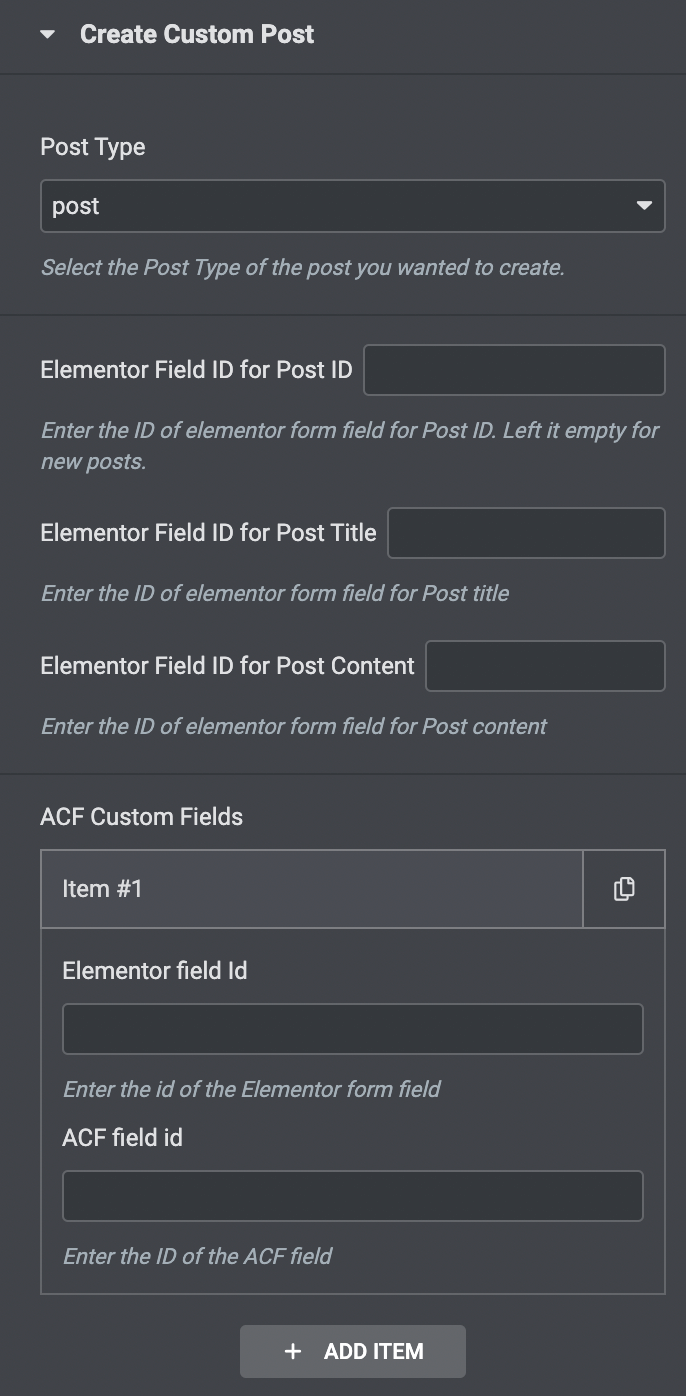
Task: Click the Create Custom Post heading text
Action: point(197,35)
